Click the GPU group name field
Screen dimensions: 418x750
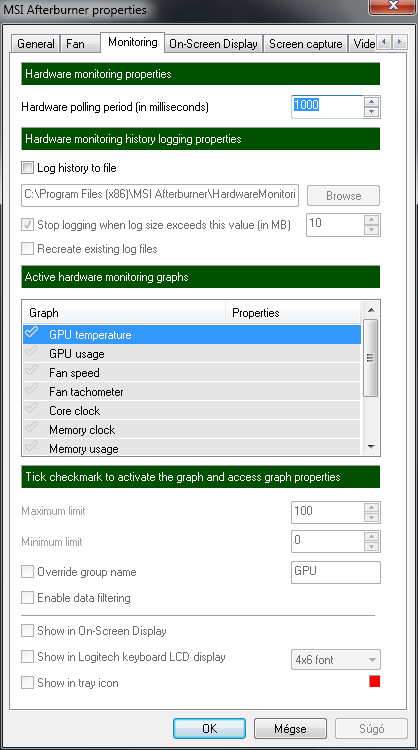[x=336, y=572]
